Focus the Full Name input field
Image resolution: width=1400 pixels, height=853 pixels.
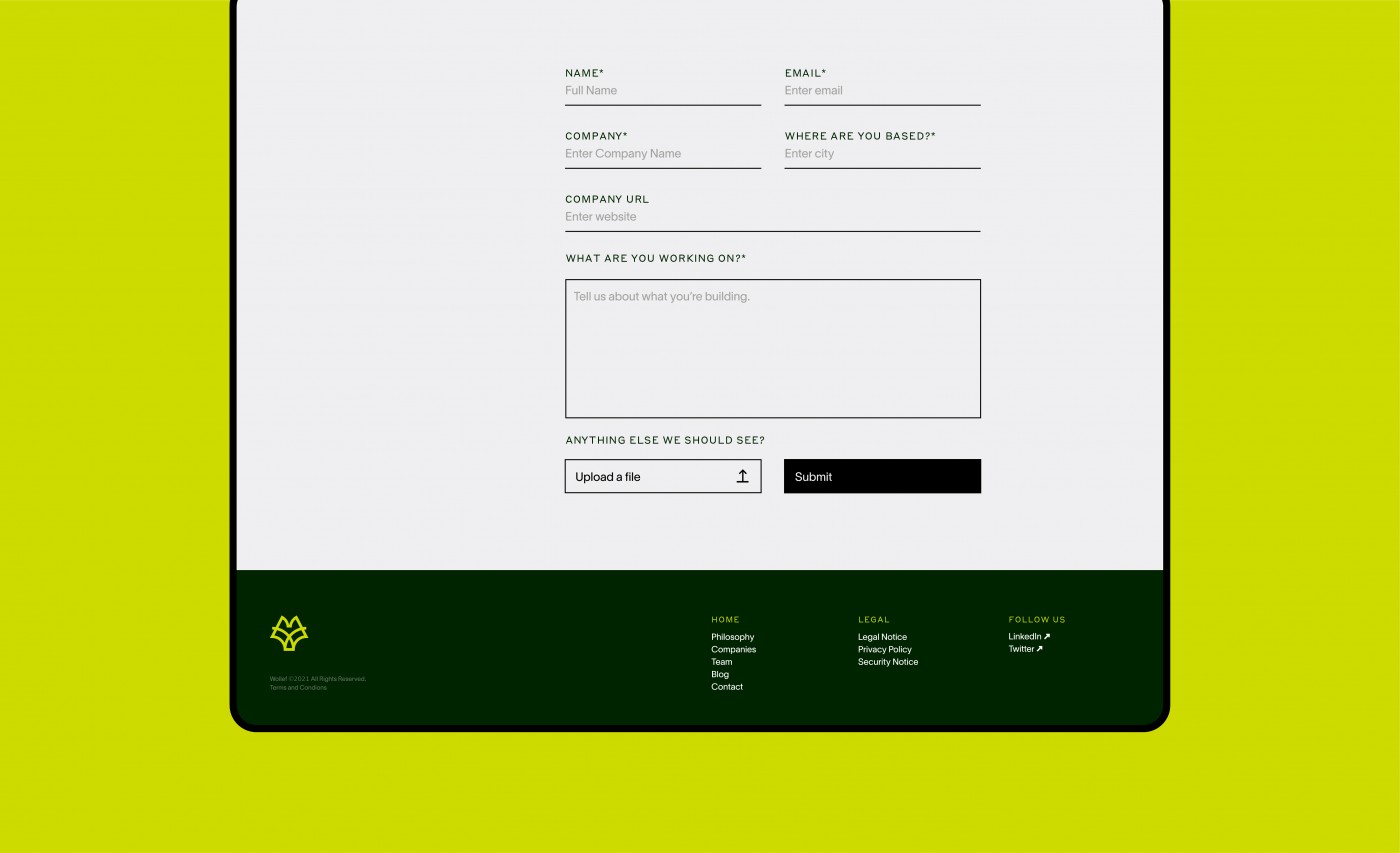(x=662, y=91)
